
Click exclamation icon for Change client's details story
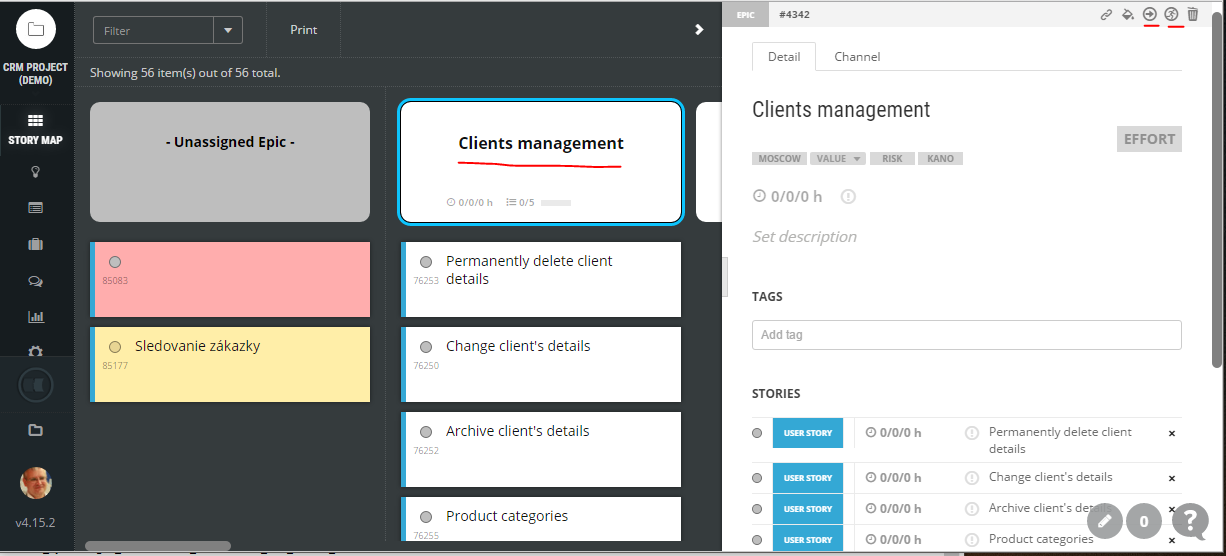[x=972, y=478]
